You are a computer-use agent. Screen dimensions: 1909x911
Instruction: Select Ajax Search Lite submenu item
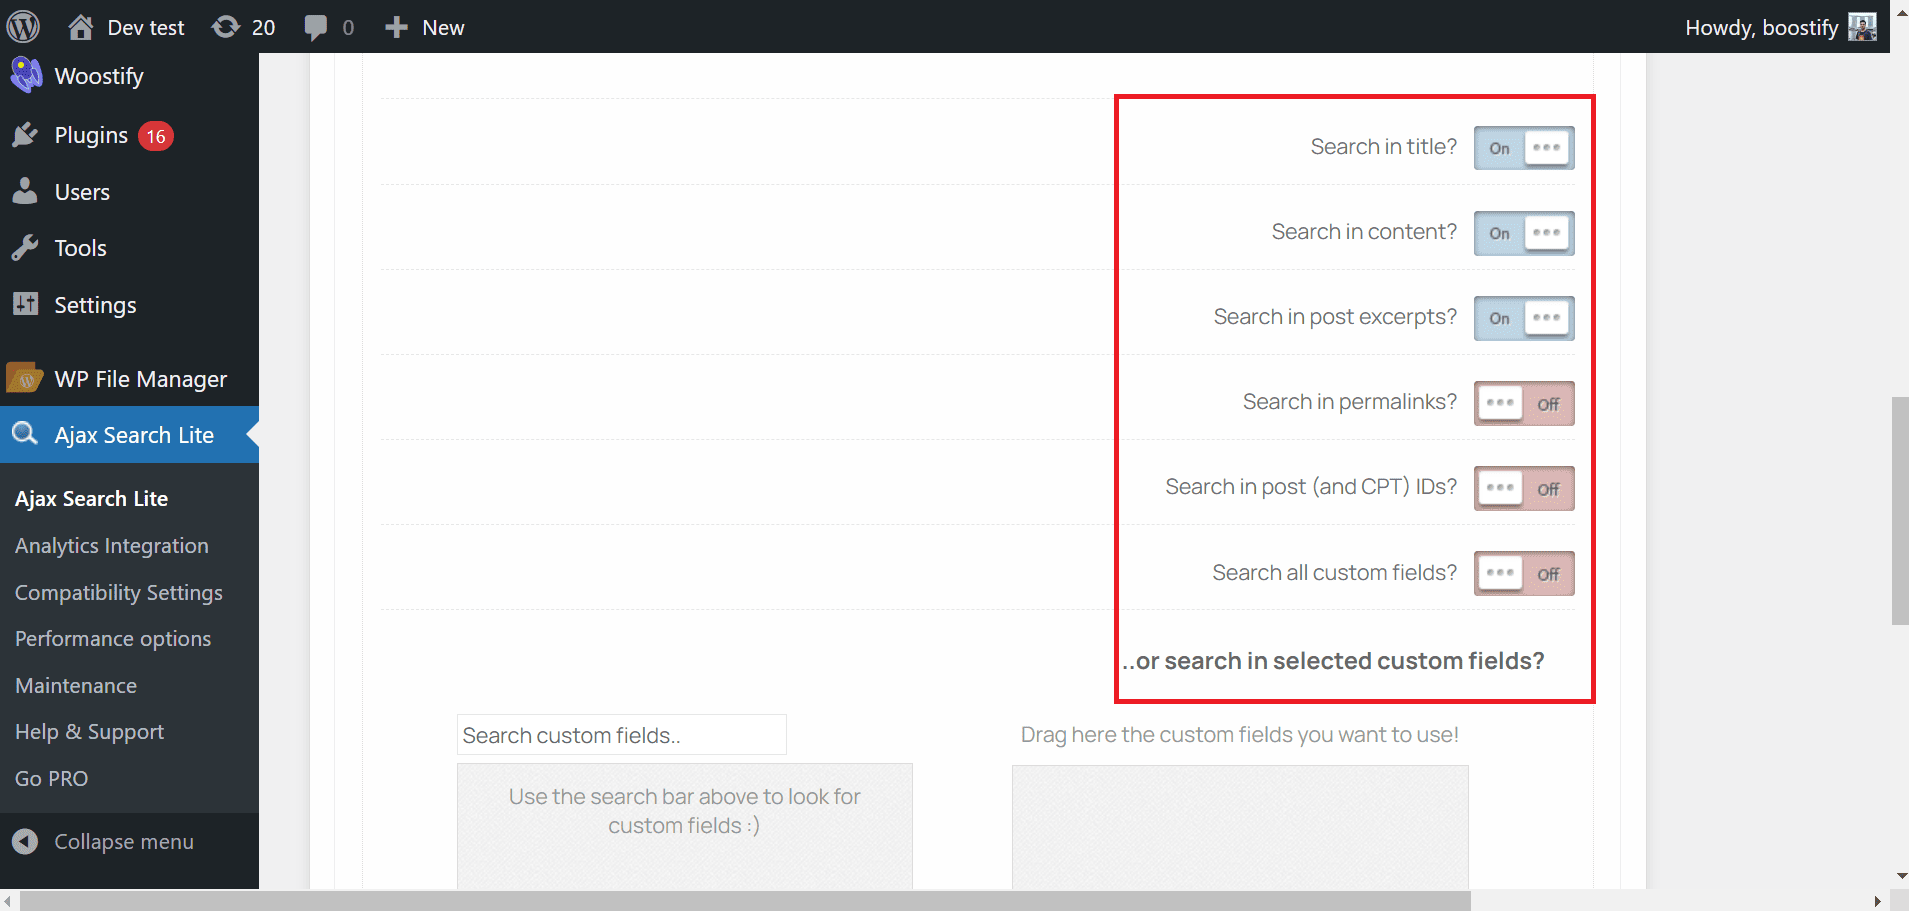pyautogui.click(x=91, y=499)
